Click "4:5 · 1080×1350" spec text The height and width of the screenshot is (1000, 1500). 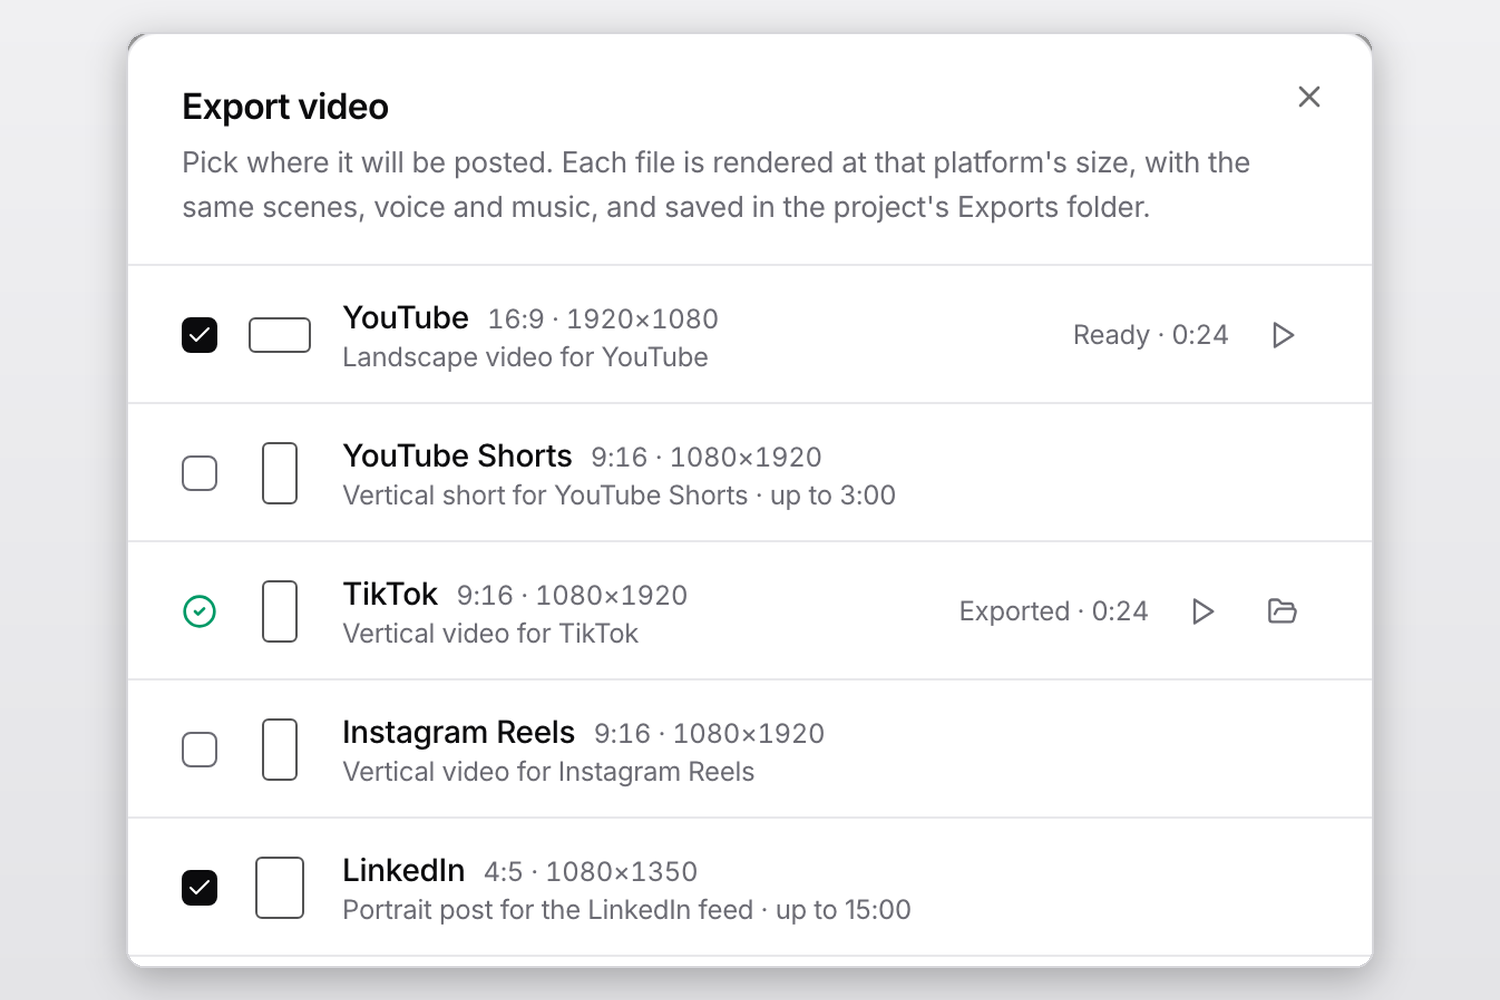[x=590, y=872]
